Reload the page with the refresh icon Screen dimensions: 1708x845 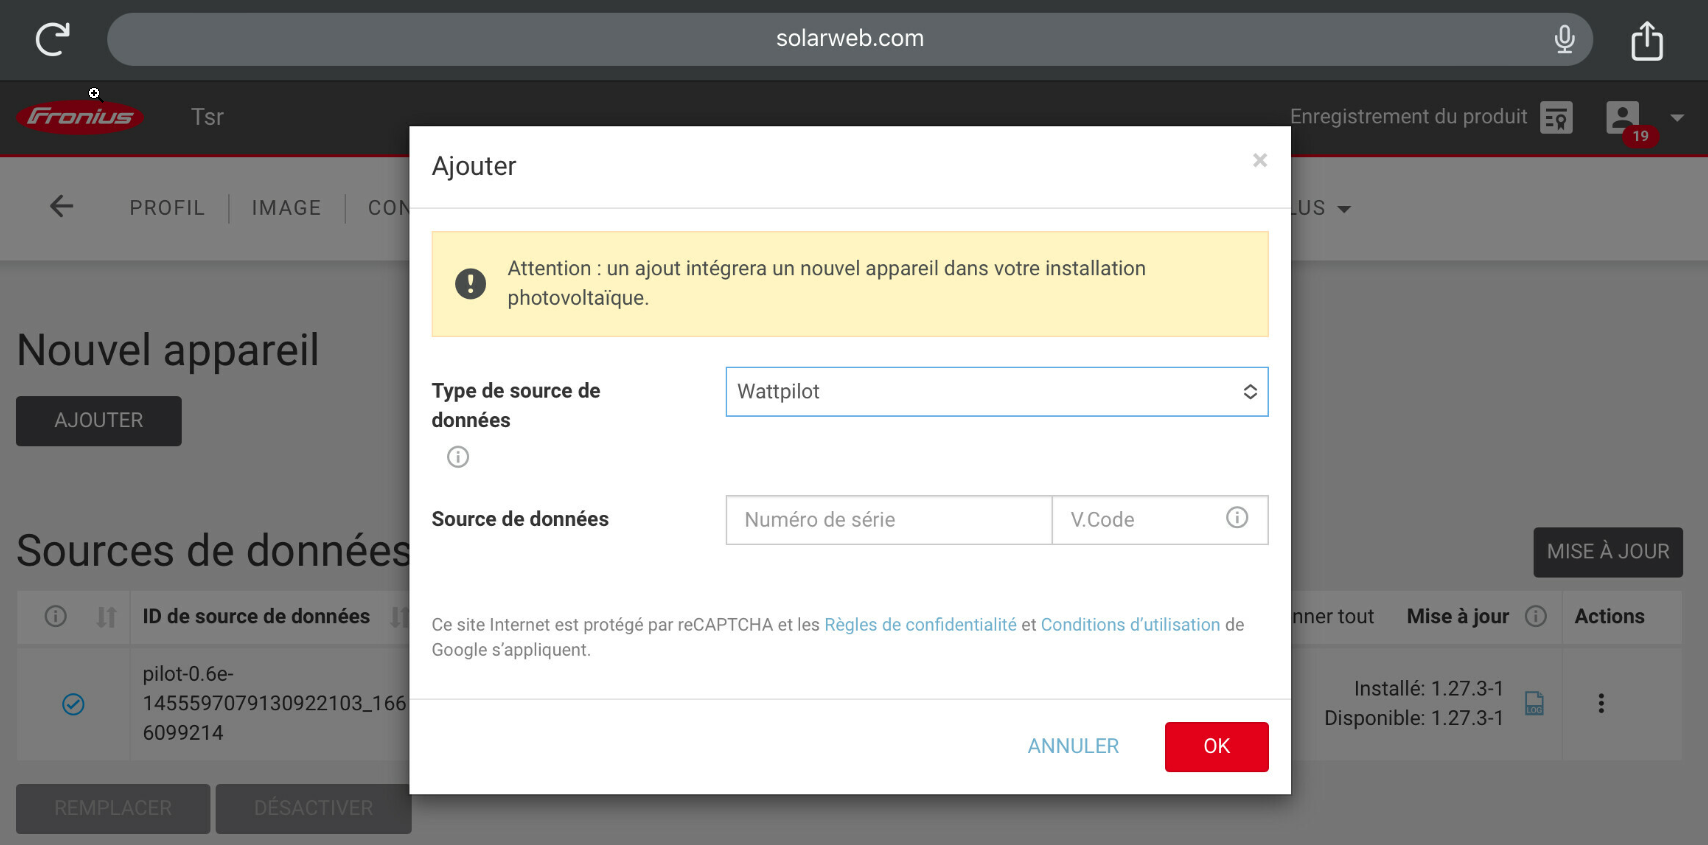pyautogui.click(x=52, y=40)
